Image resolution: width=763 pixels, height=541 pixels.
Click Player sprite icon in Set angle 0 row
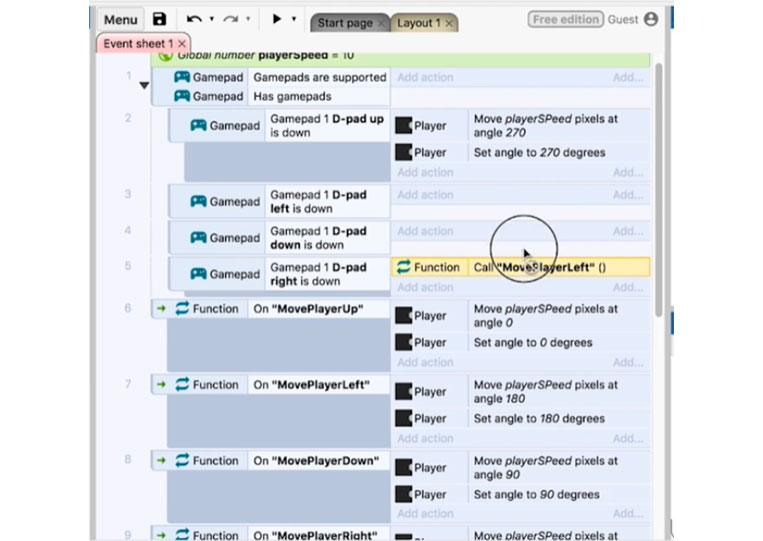pyautogui.click(x=403, y=343)
